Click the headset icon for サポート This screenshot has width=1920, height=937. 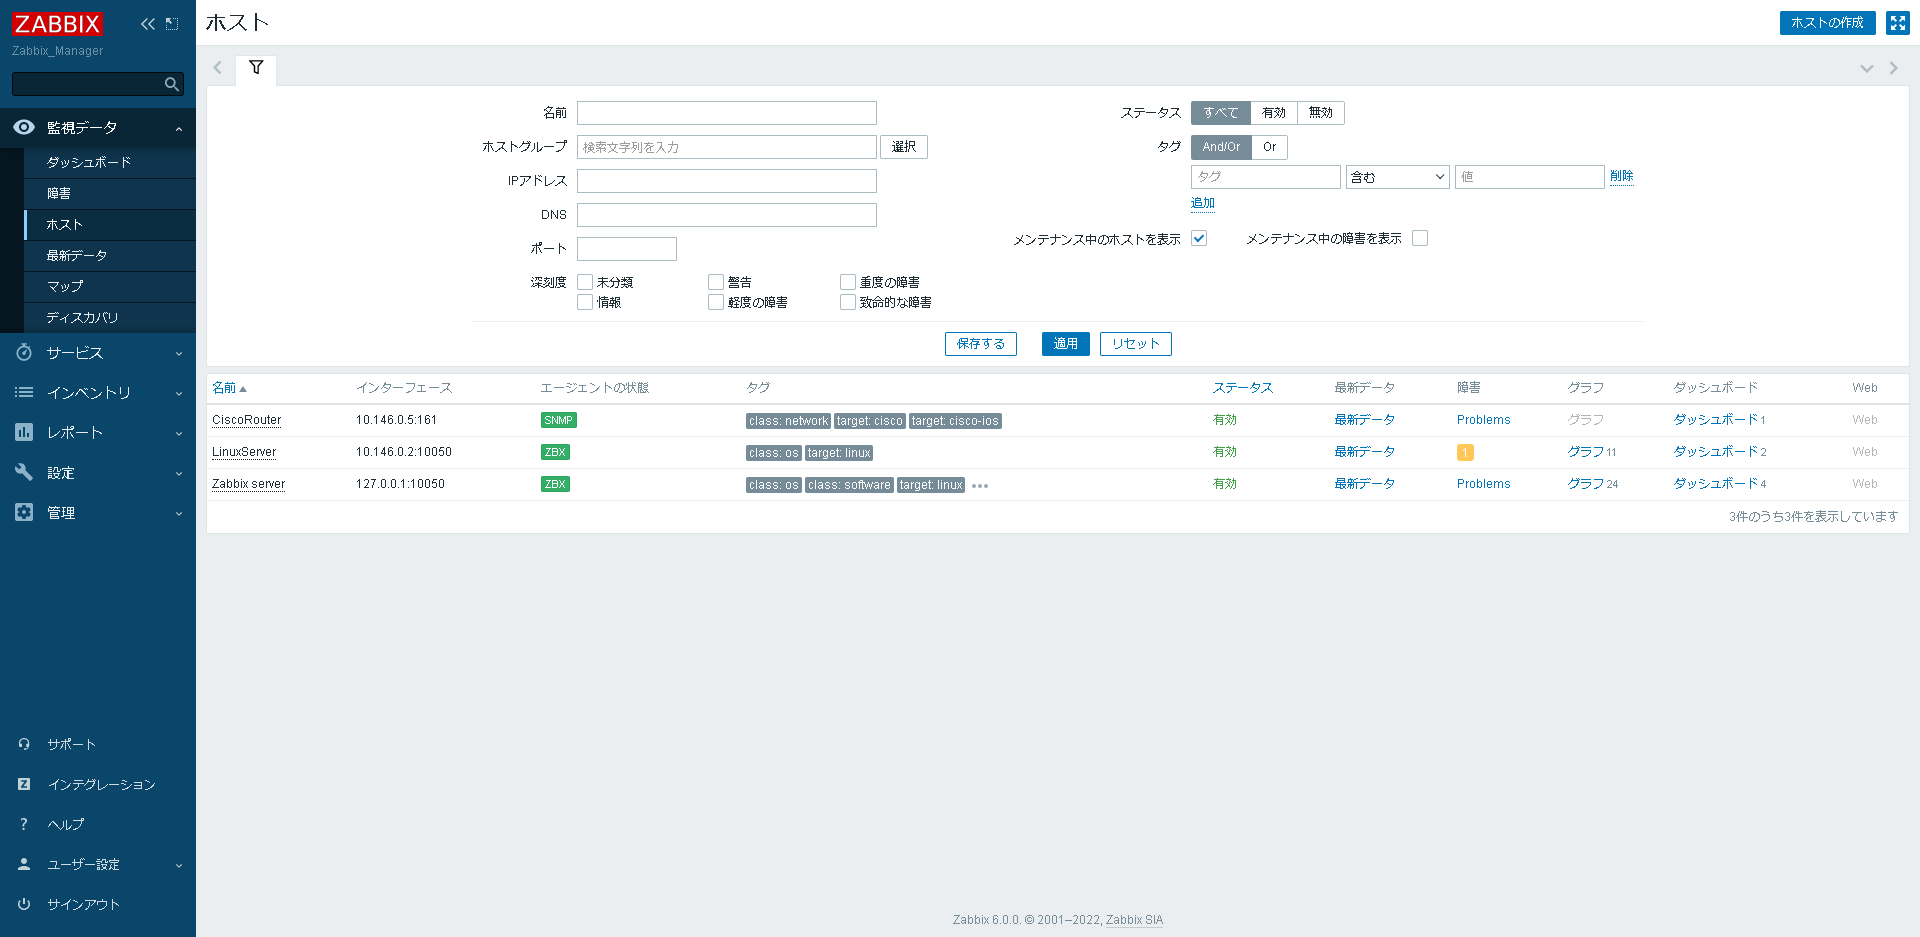[24, 744]
